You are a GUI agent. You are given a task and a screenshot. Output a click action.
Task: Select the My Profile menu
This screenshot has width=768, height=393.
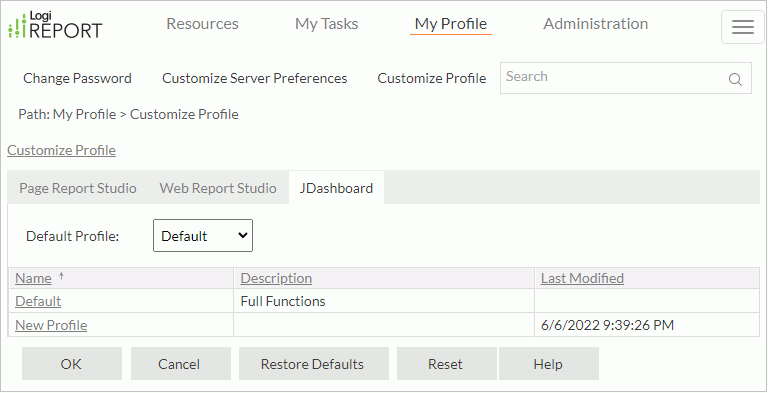tap(451, 24)
